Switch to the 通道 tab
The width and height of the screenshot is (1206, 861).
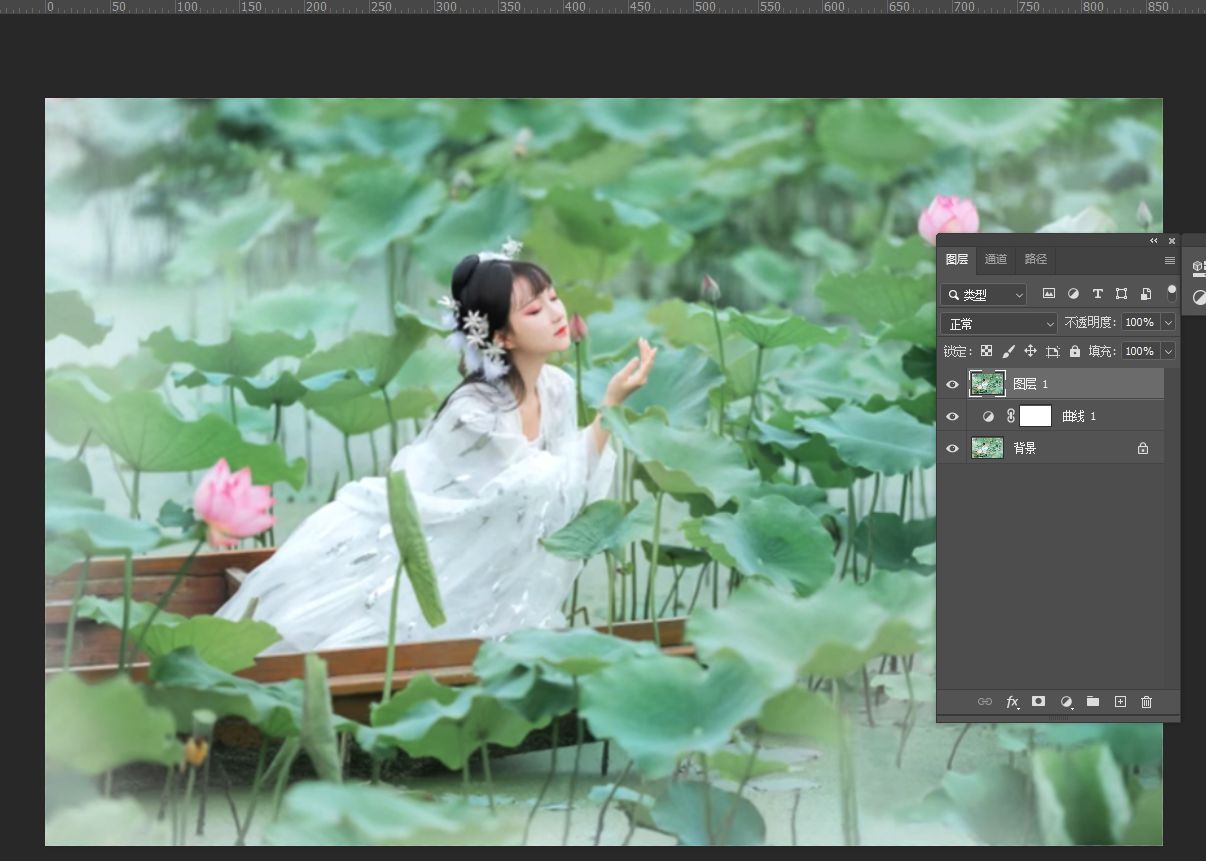point(996,259)
